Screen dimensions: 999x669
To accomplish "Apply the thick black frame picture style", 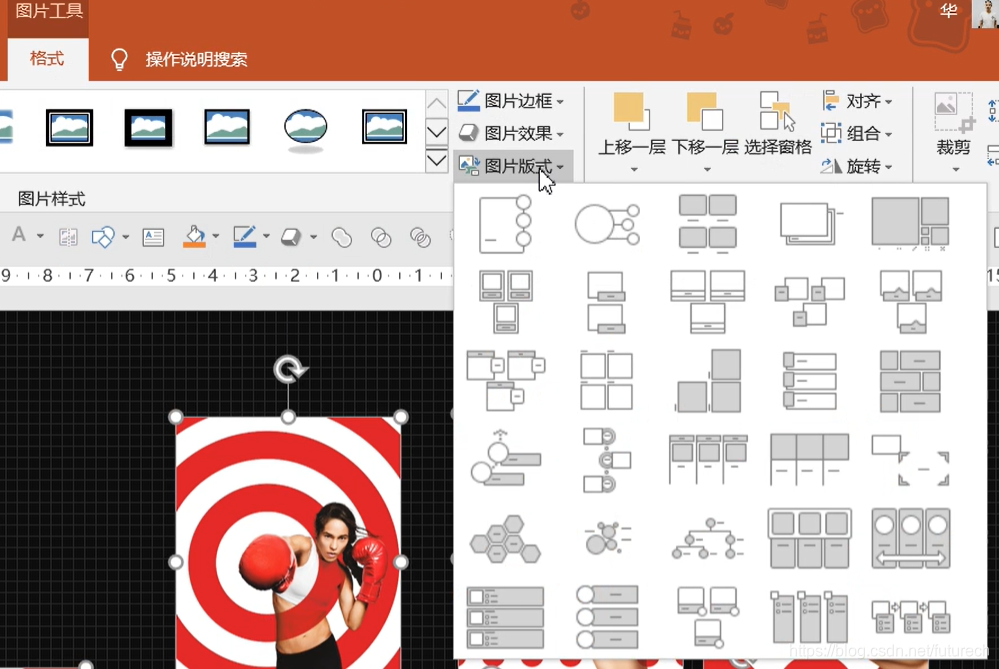I will pyautogui.click(x=148, y=127).
